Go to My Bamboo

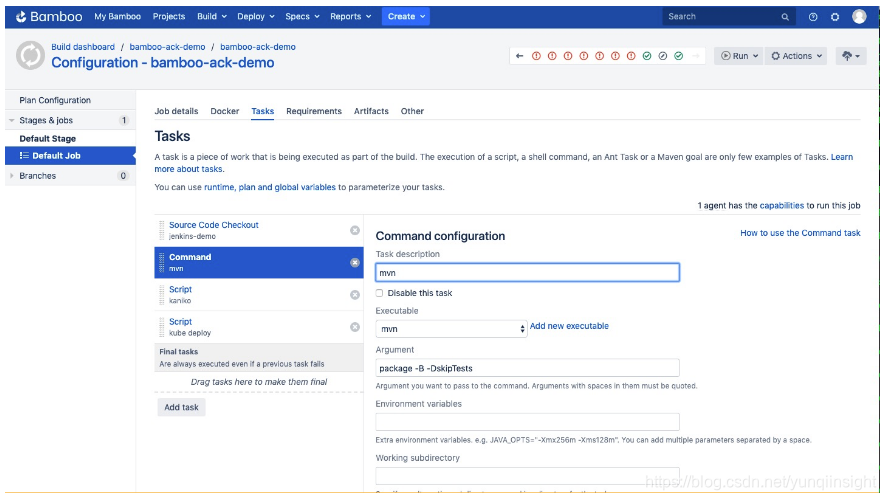118,16
